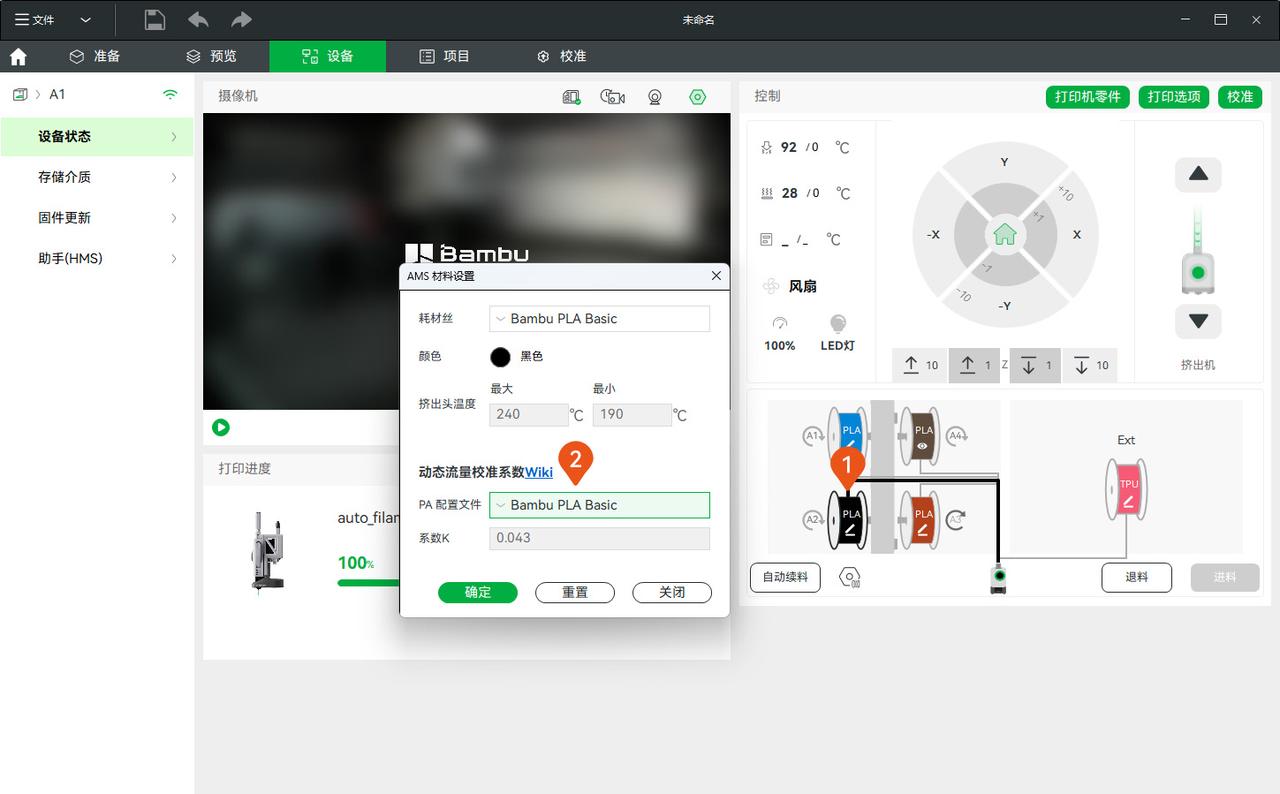
Task: Click the heatbed temperature icon
Action: click(x=767, y=193)
